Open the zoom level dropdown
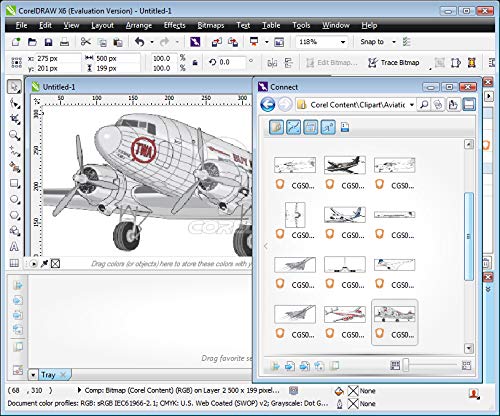Viewport: 500px width, 416px height. pos(343,42)
